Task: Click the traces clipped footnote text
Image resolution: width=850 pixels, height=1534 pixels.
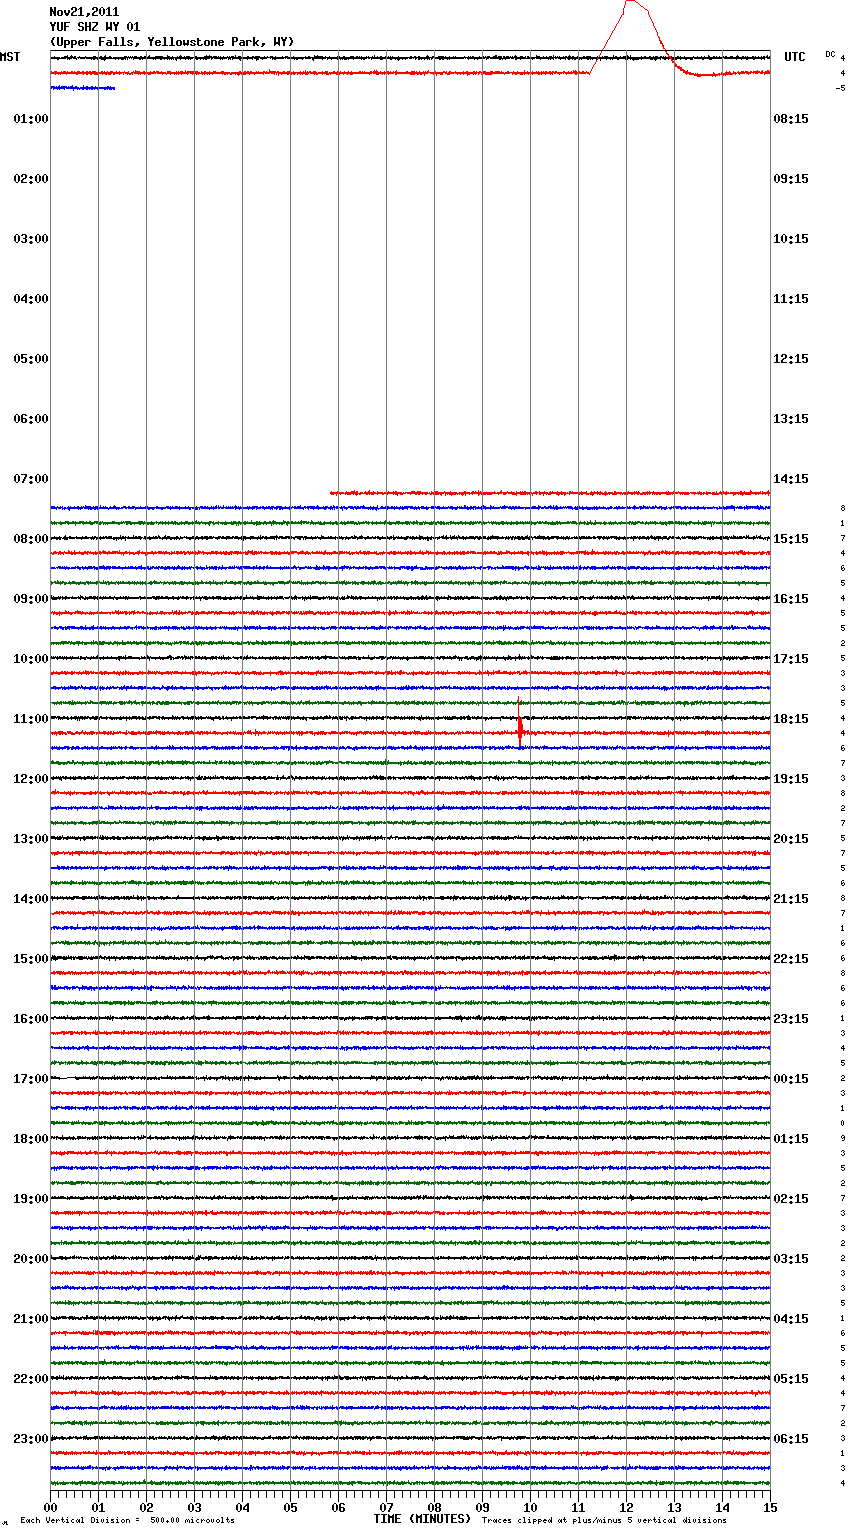Action: [x=604, y=1521]
